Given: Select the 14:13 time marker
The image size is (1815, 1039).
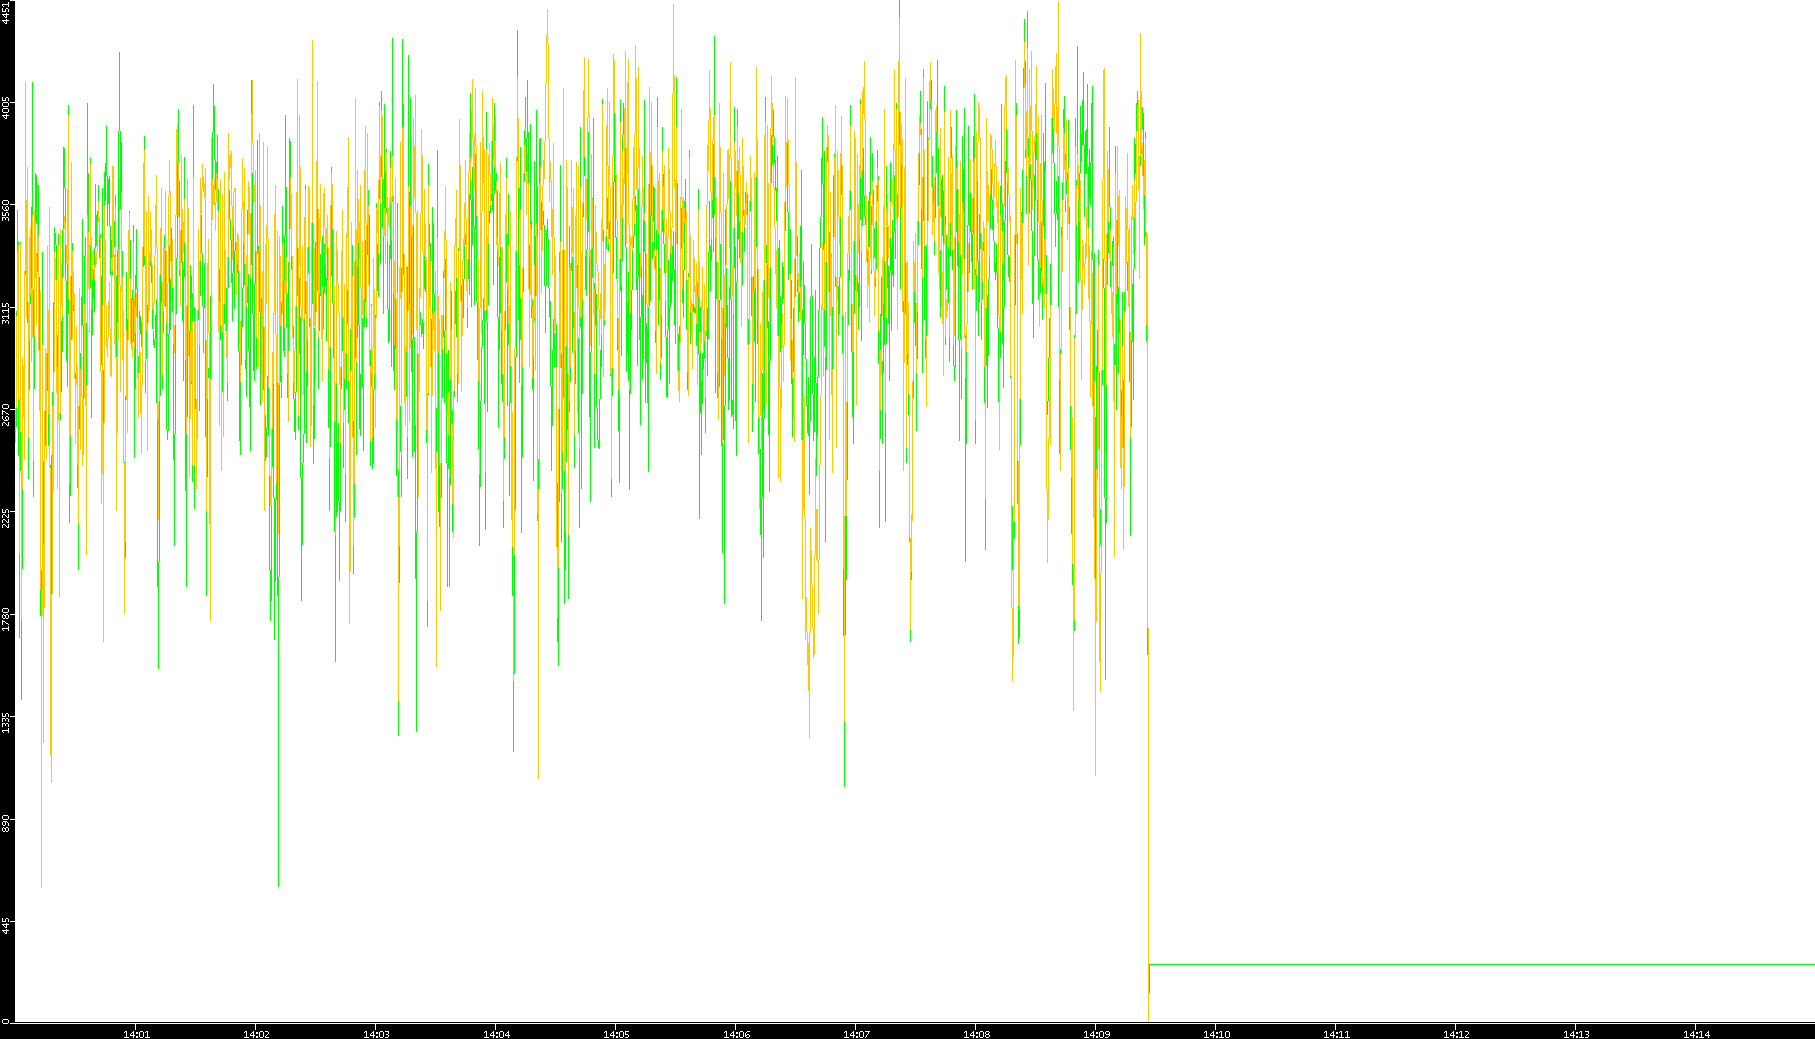Looking at the screenshot, I should [1576, 1033].
